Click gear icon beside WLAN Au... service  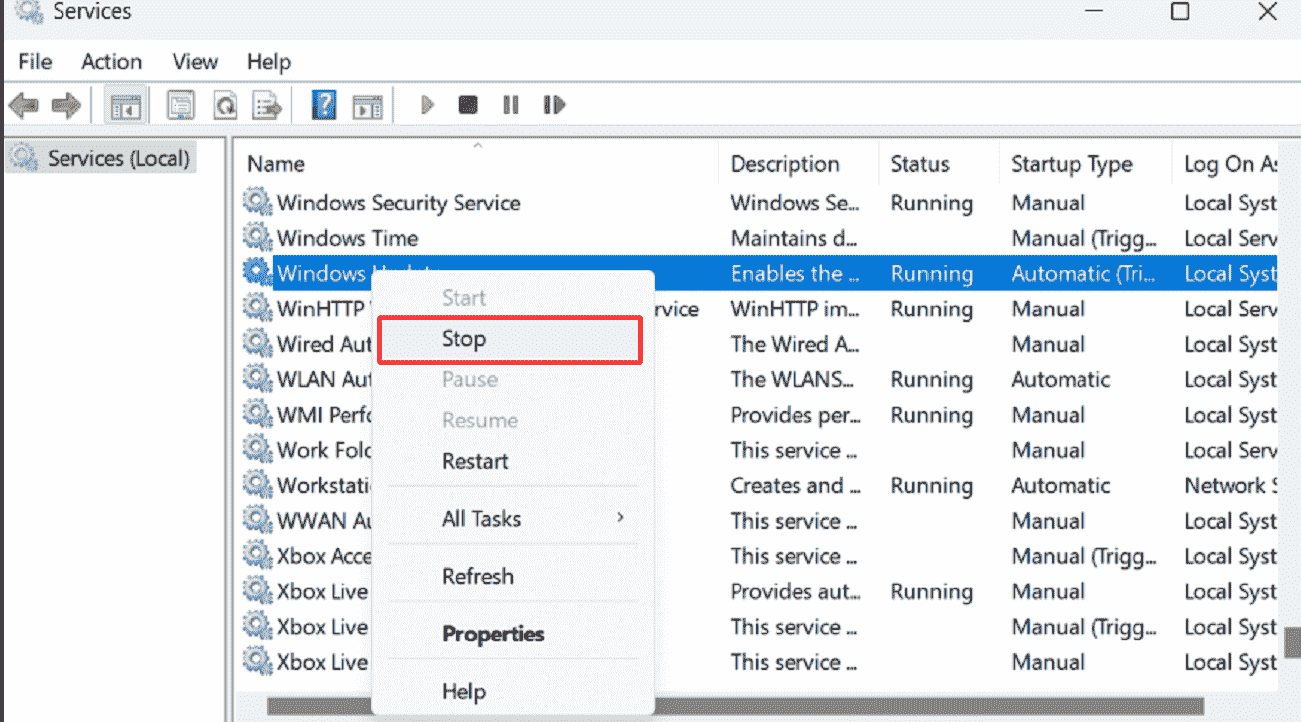[258, 379]
